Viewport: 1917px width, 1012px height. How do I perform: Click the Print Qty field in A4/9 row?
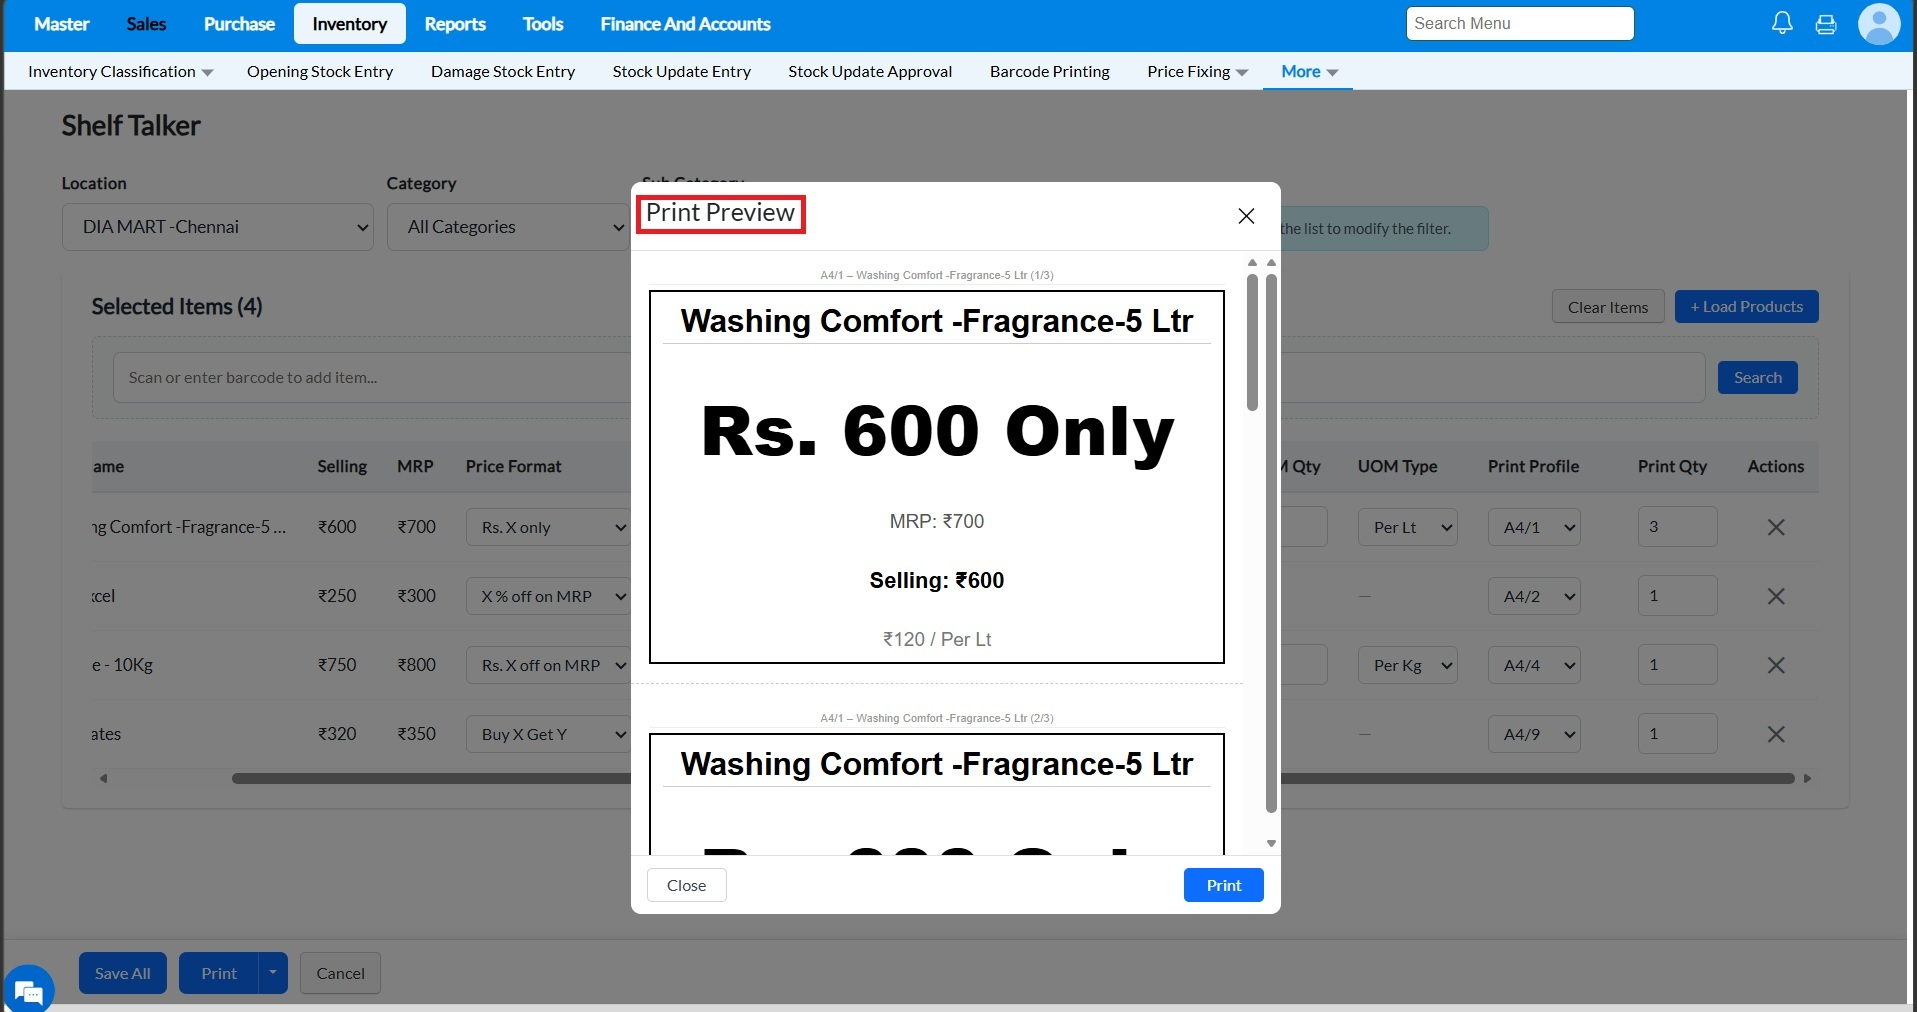point(1678,734)
